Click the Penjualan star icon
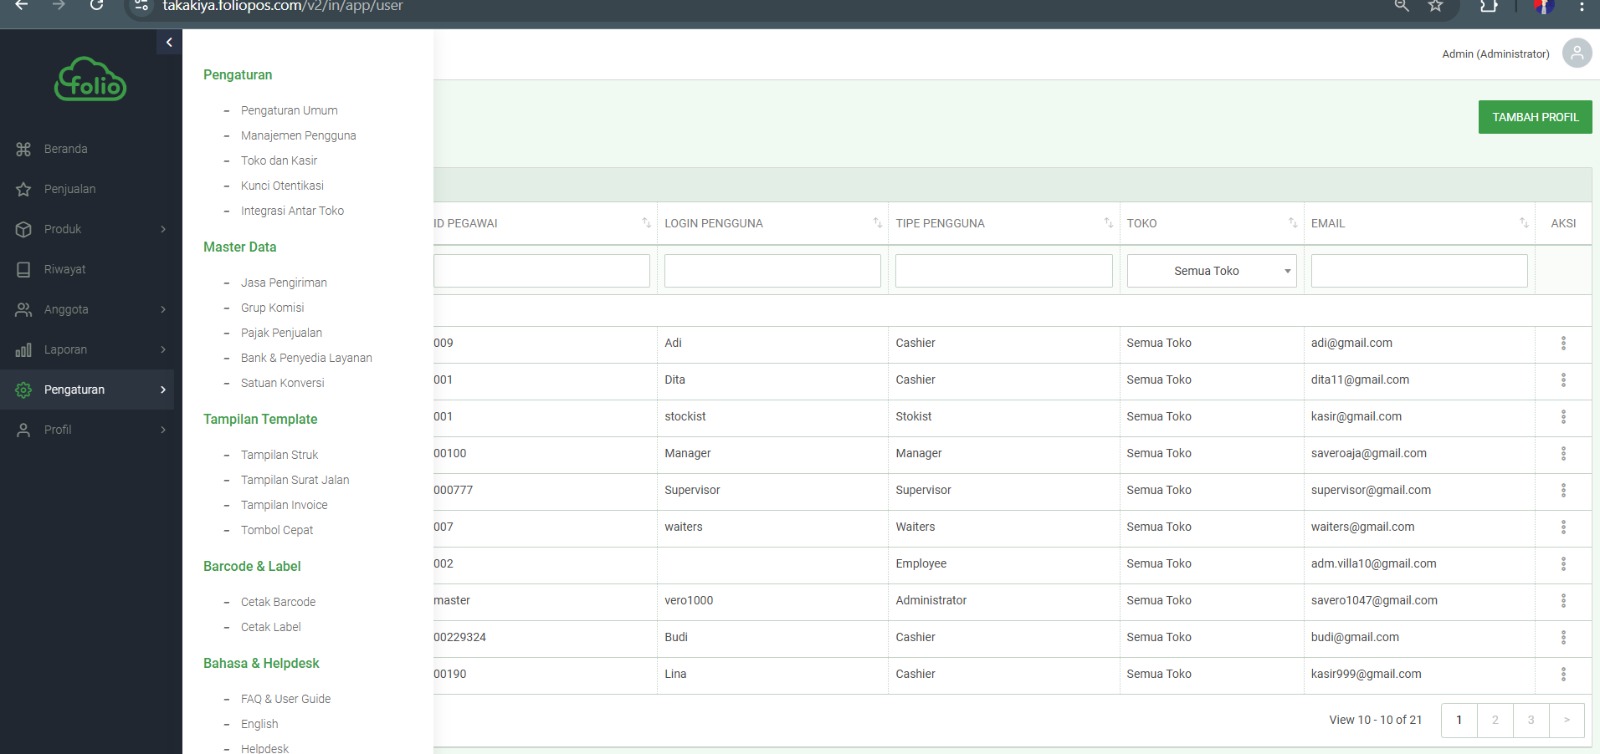The width and height of the screenshot is (1600, 754). [x=23, y=189]
